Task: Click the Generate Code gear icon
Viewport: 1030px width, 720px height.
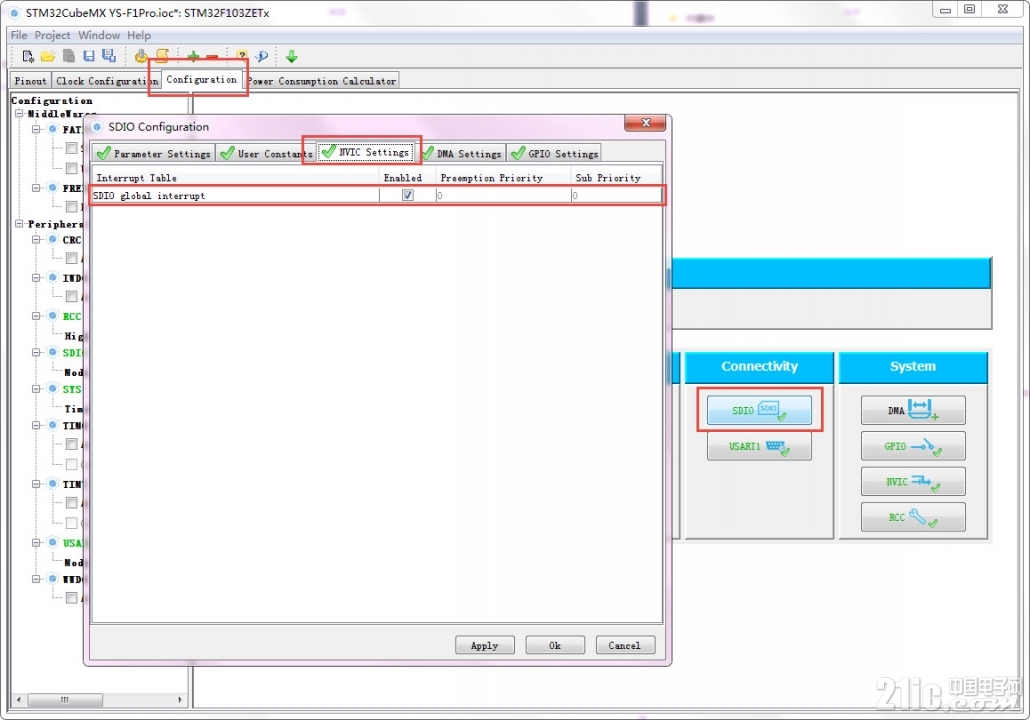Action: 141,56
